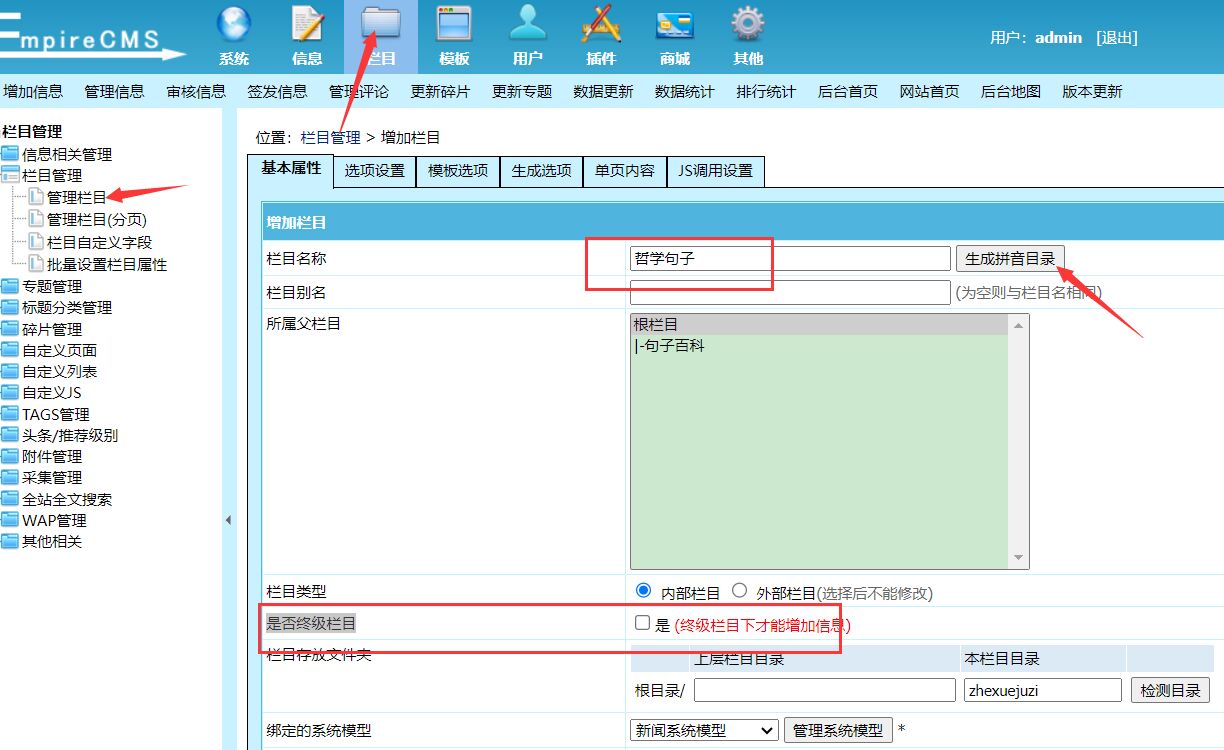Enable the 是 checkbox for 是否终级栏目
Viewport: 1224px width, 750px height.
[642, 622]
